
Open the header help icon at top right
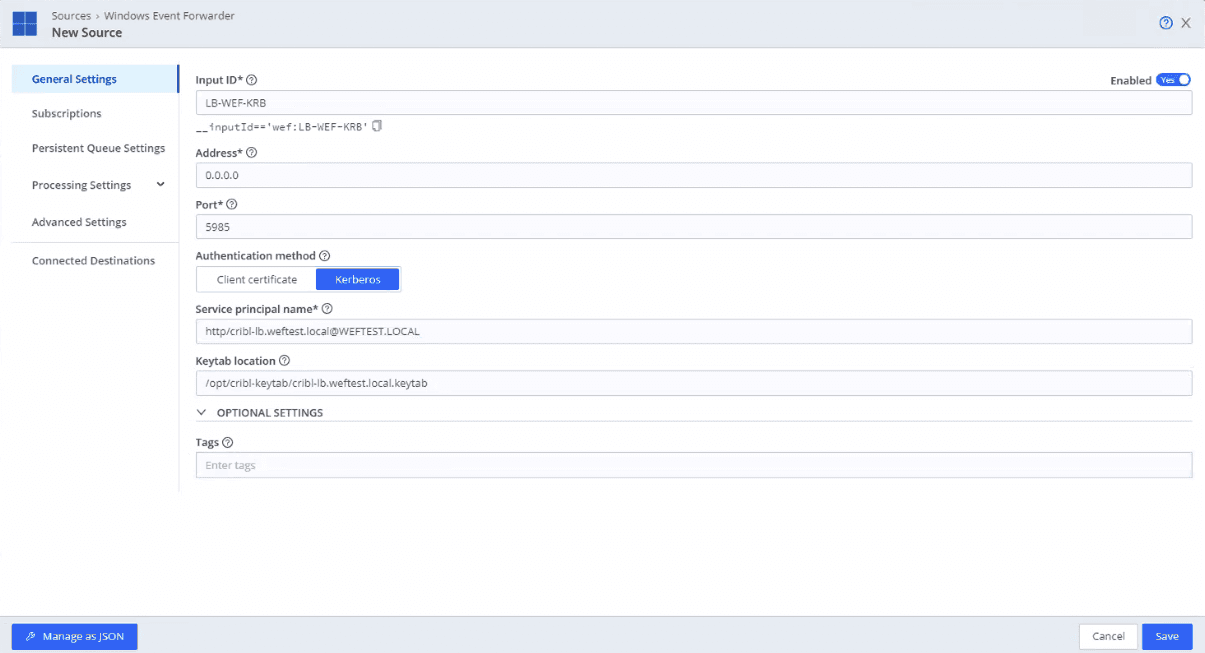point(1165,23)
